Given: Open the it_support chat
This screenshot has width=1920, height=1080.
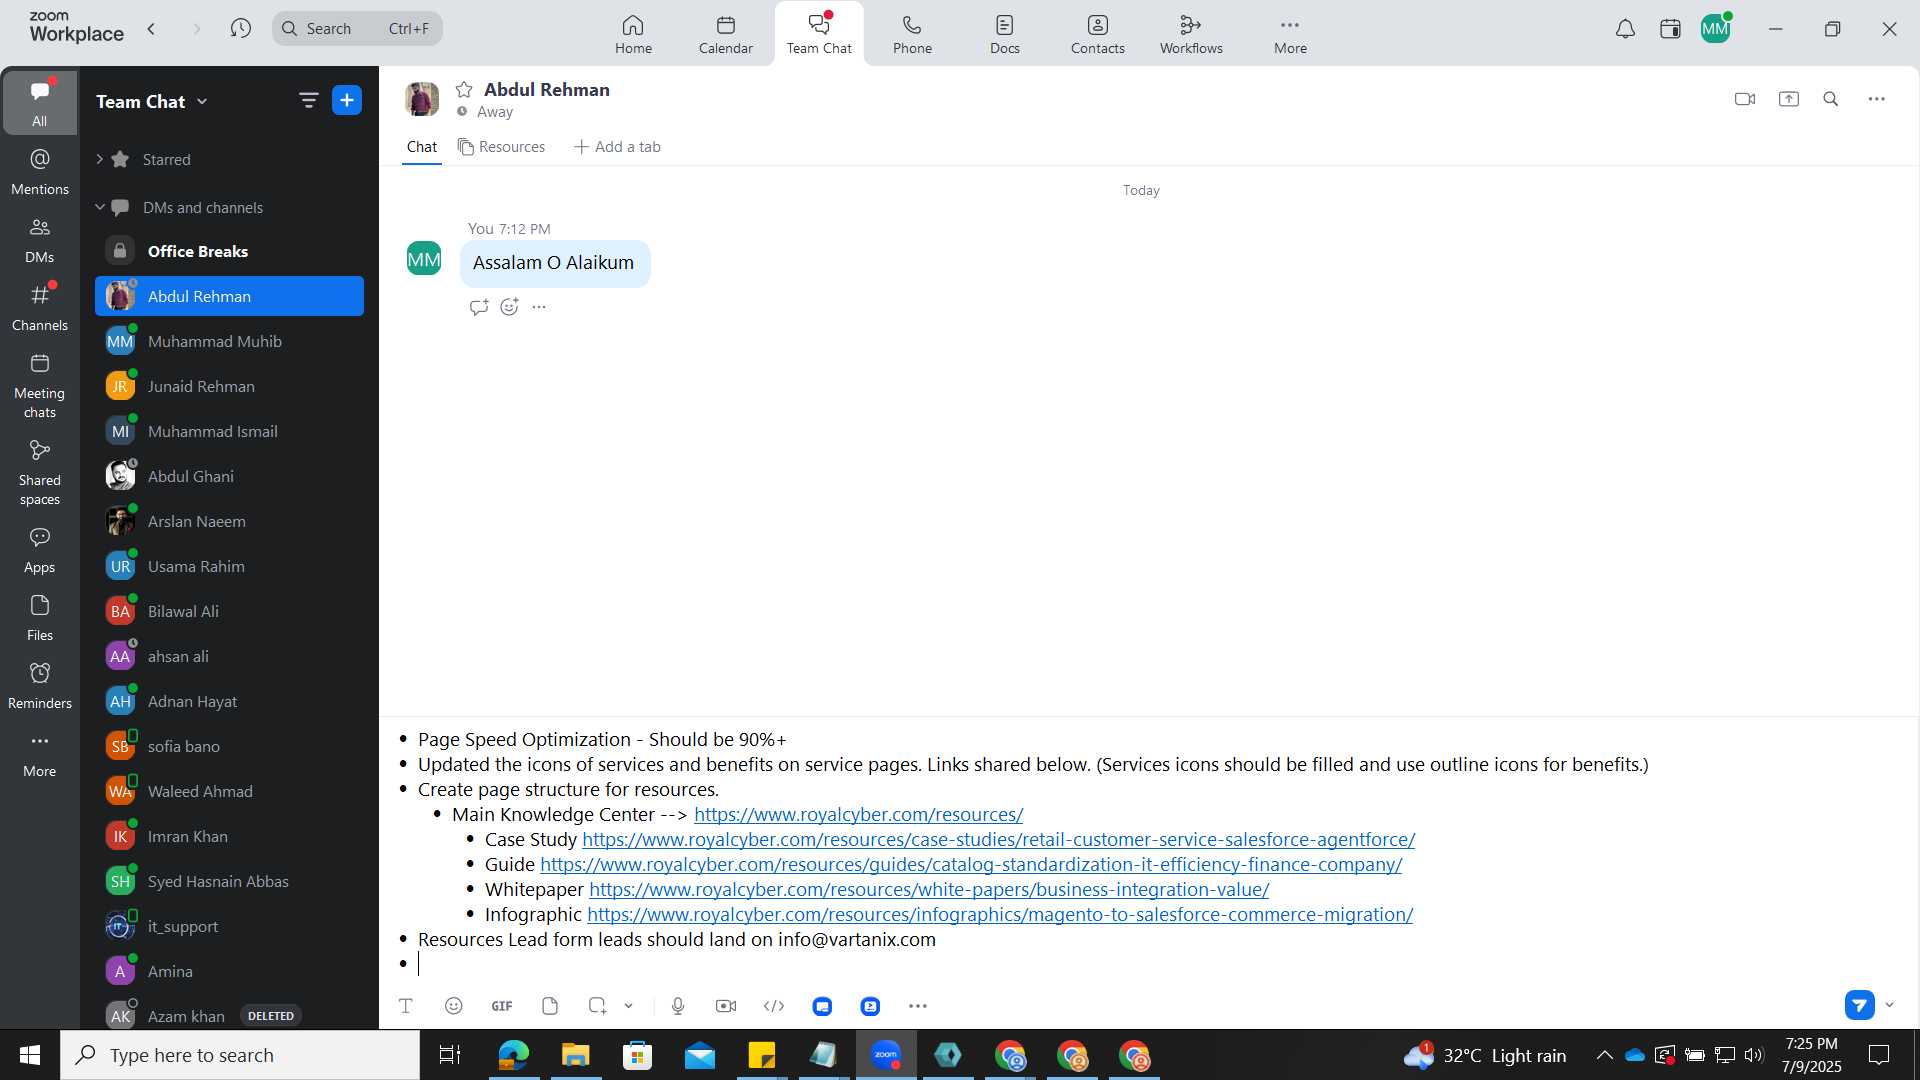Looking at the screenshot, I should tap(229, 926).
